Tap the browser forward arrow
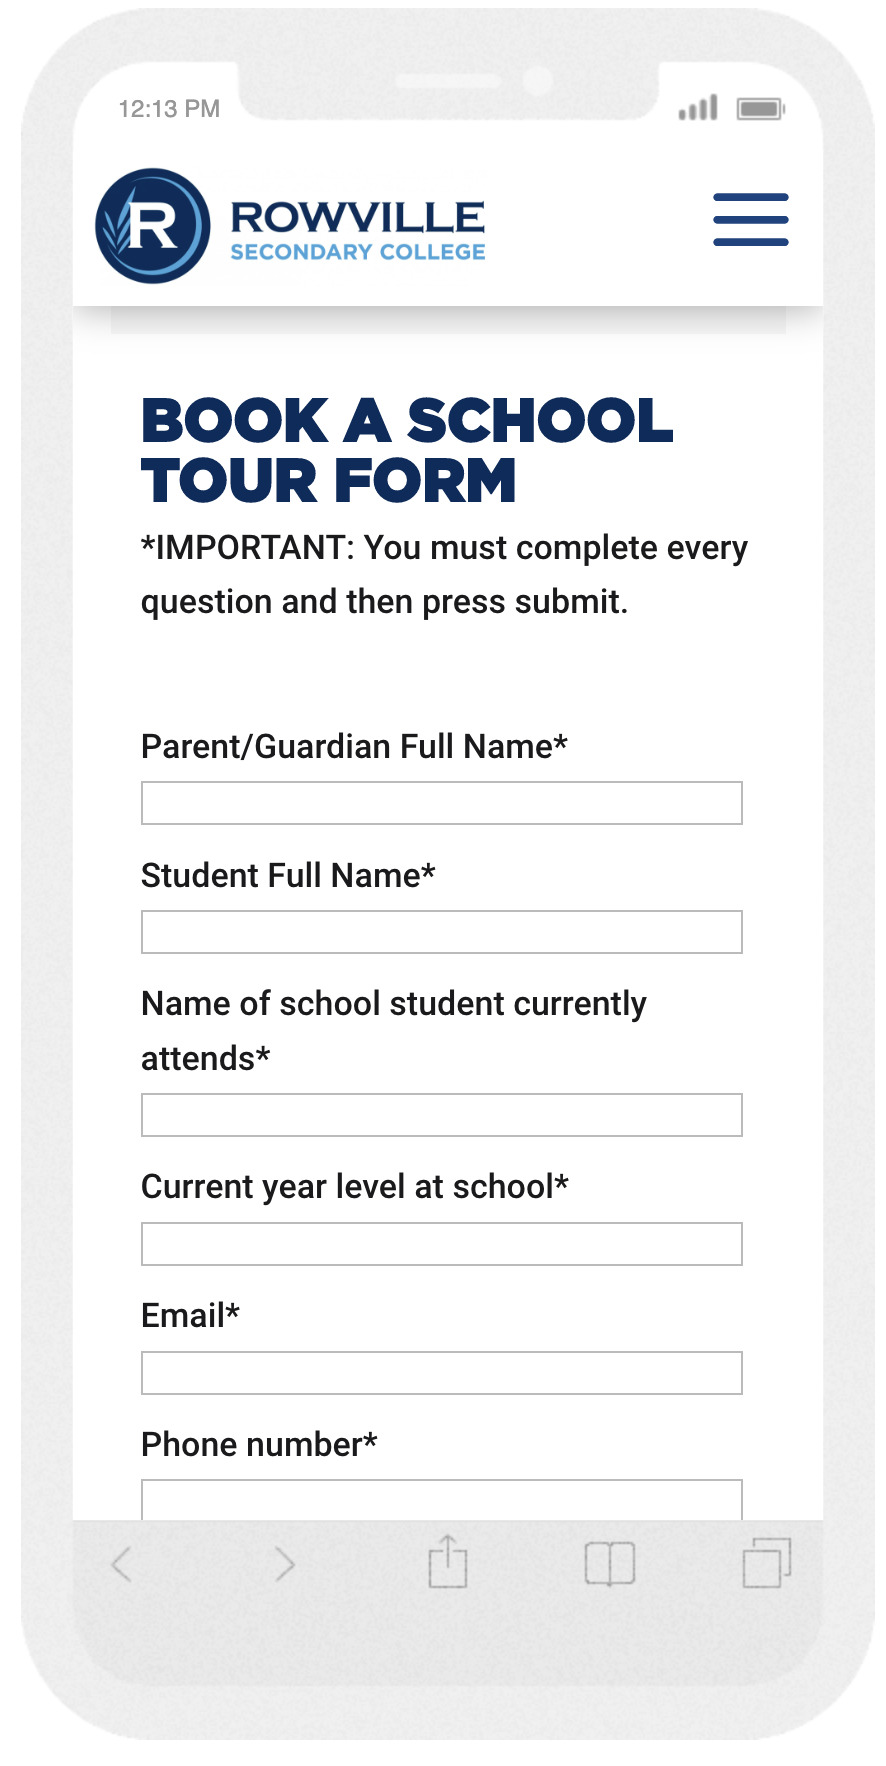This screenshot has width=886, height=1766. click(x=285, y=1563)
